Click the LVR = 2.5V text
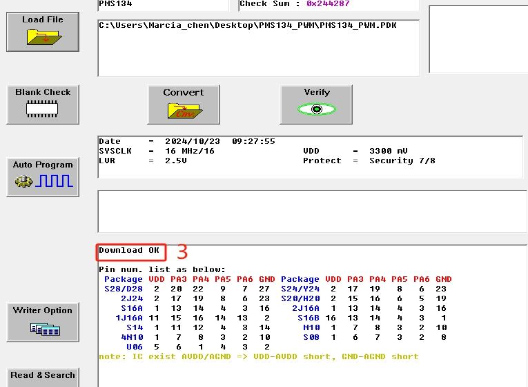 tap(143, 161)
